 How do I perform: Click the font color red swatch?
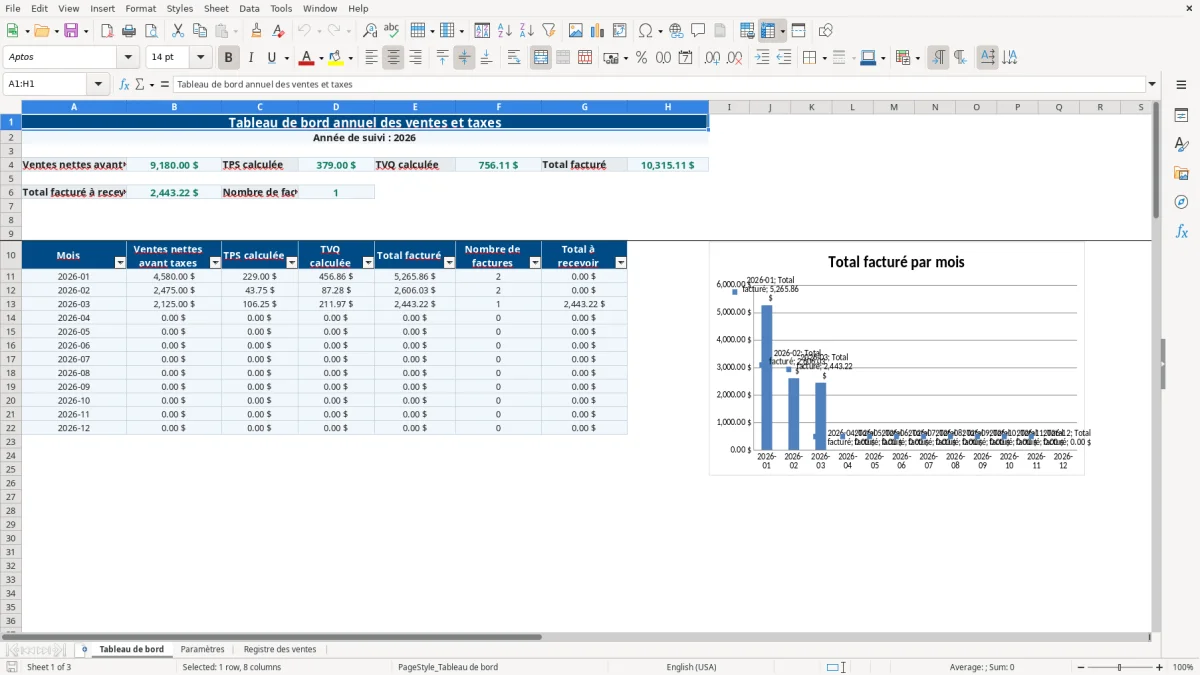point(307,58)
